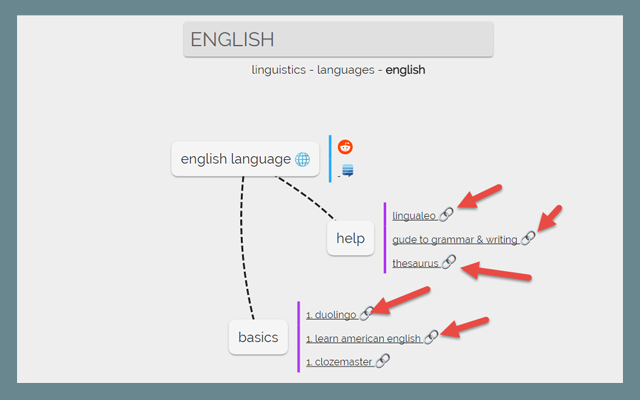Follow the thesaurus link
This screenshot has width=640, height=400.
(416, 263)
